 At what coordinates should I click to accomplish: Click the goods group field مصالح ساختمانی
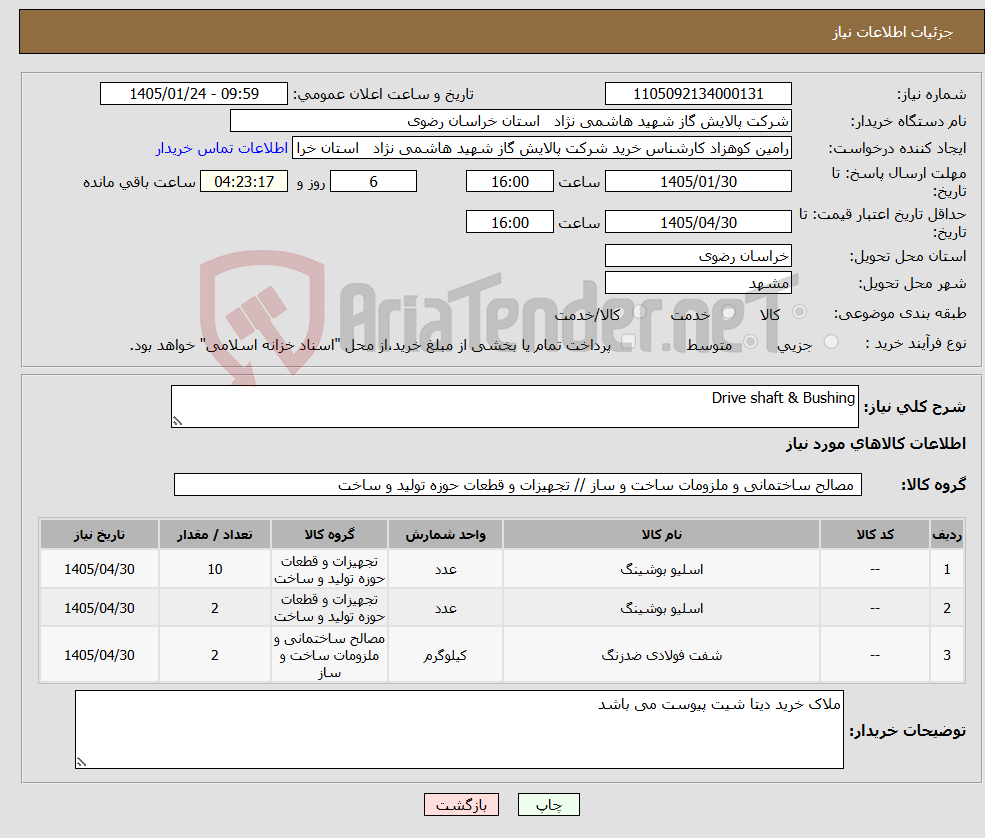[x=518, y=485]
